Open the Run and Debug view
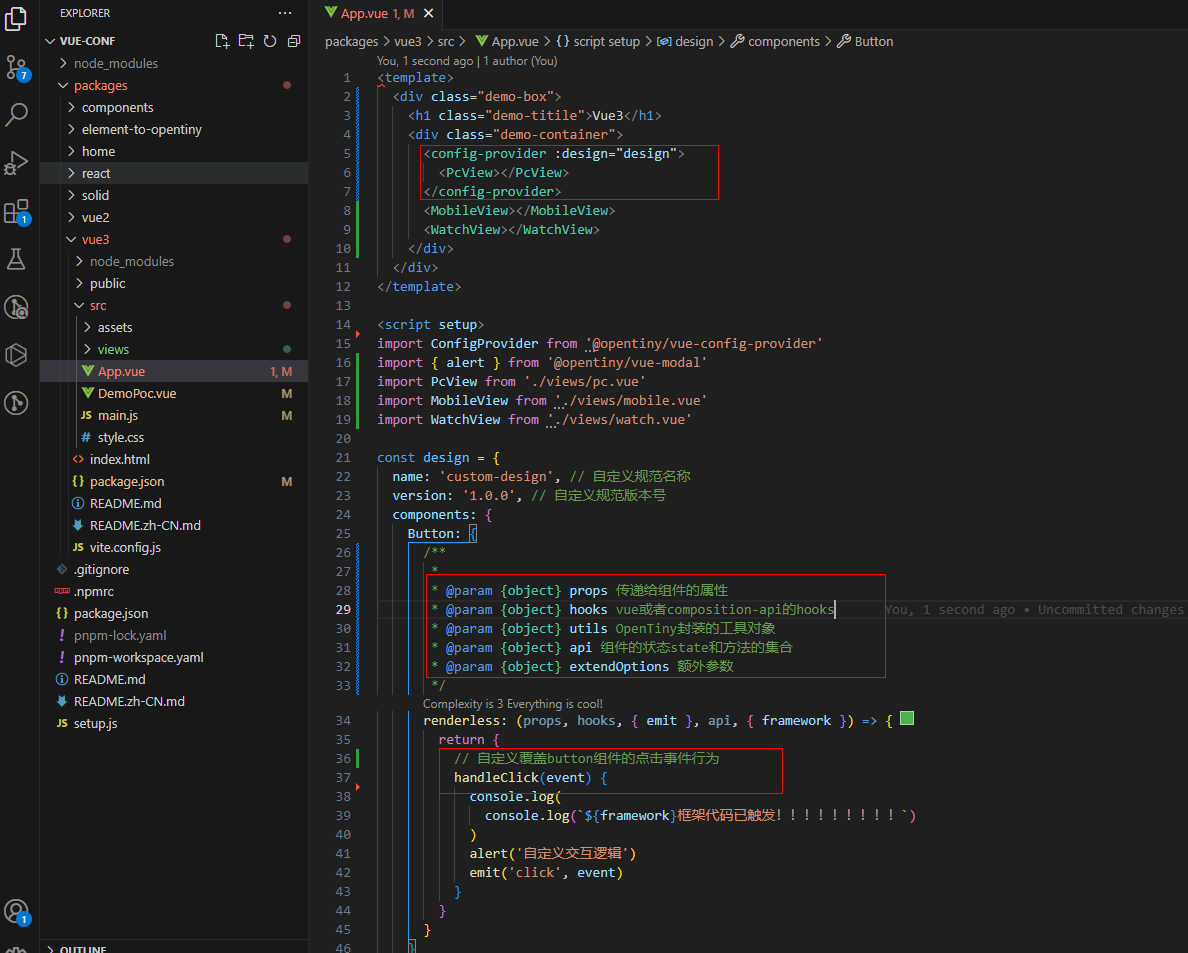This screenshot has width=1188, height=953. click(16, 163)
